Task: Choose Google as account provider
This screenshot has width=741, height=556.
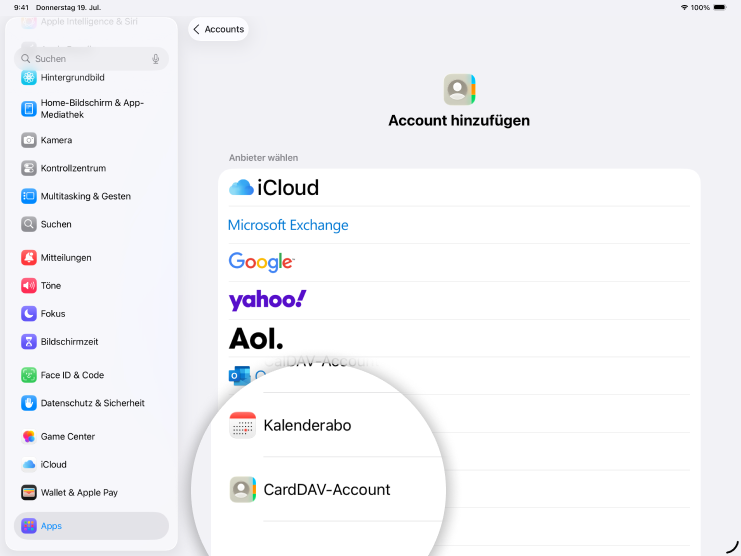Action: click(x=261, y=262)
